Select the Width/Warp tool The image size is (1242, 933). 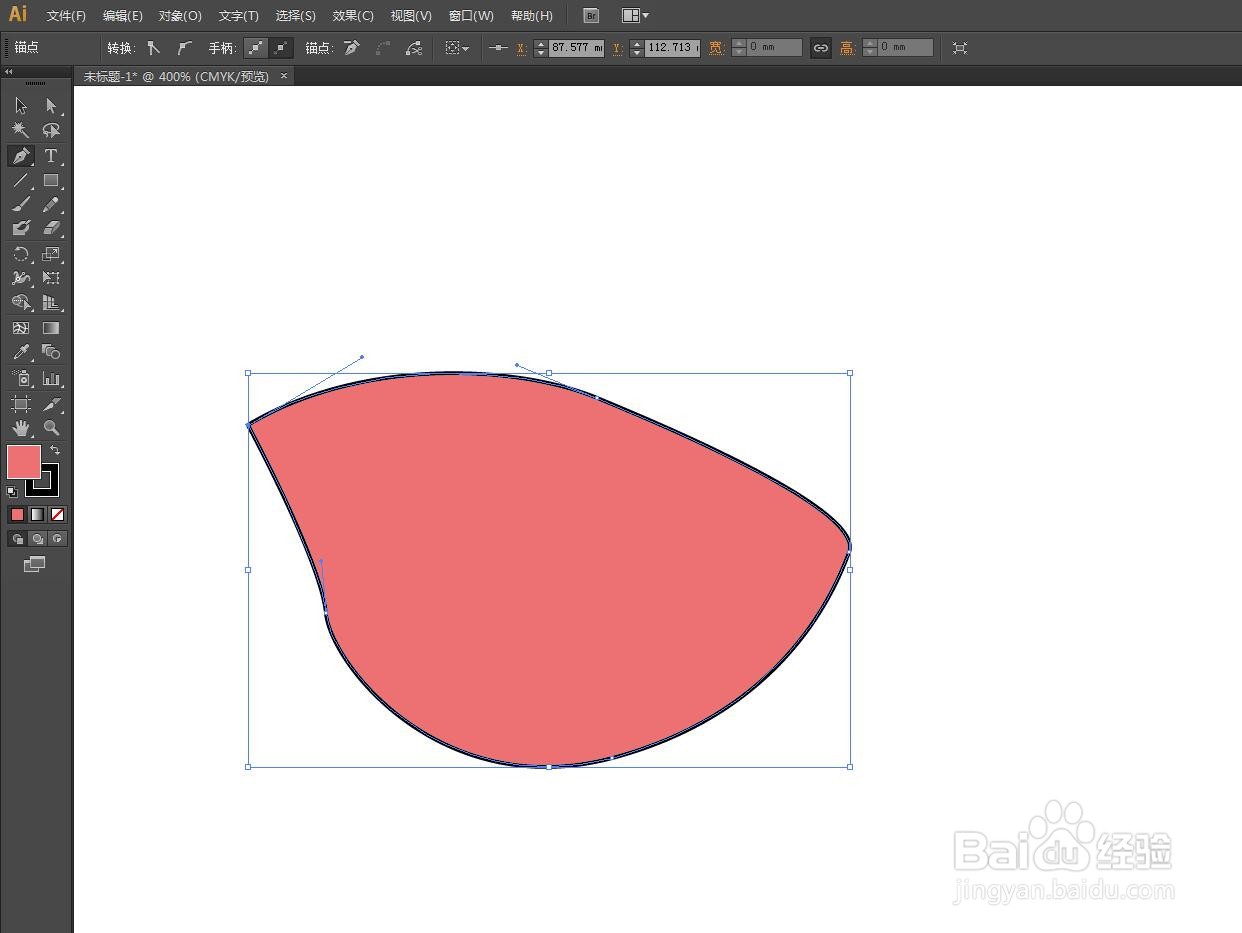coord(21,278)
